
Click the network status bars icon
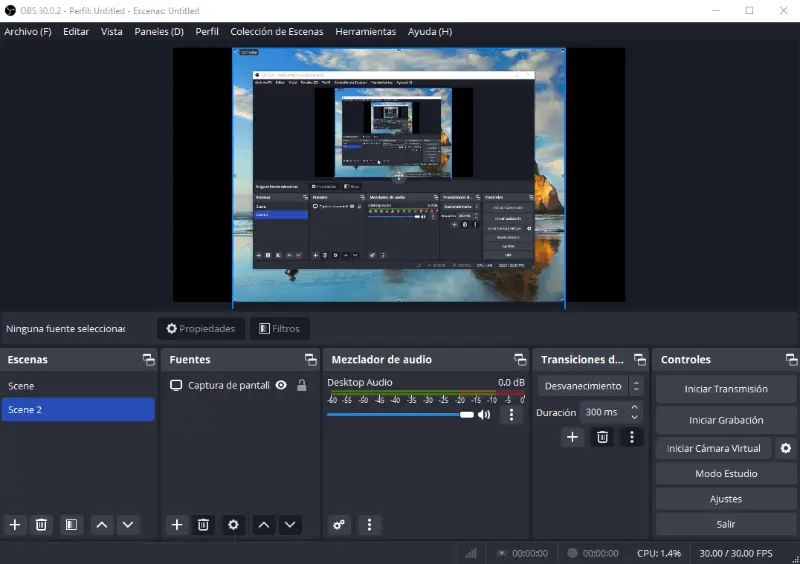(471, 553)
